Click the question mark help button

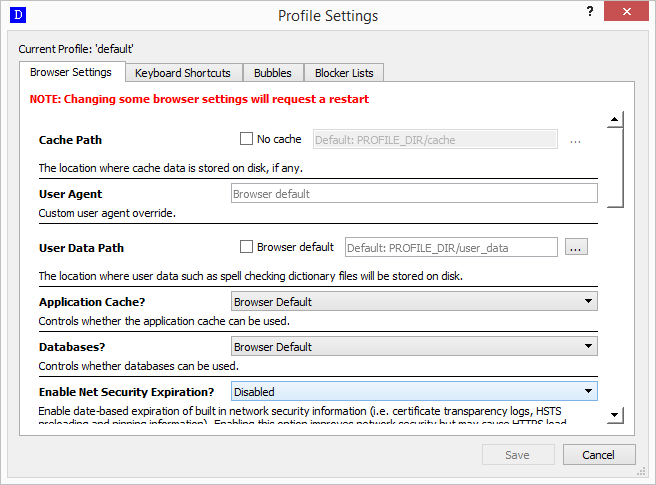tap(590, 11)
